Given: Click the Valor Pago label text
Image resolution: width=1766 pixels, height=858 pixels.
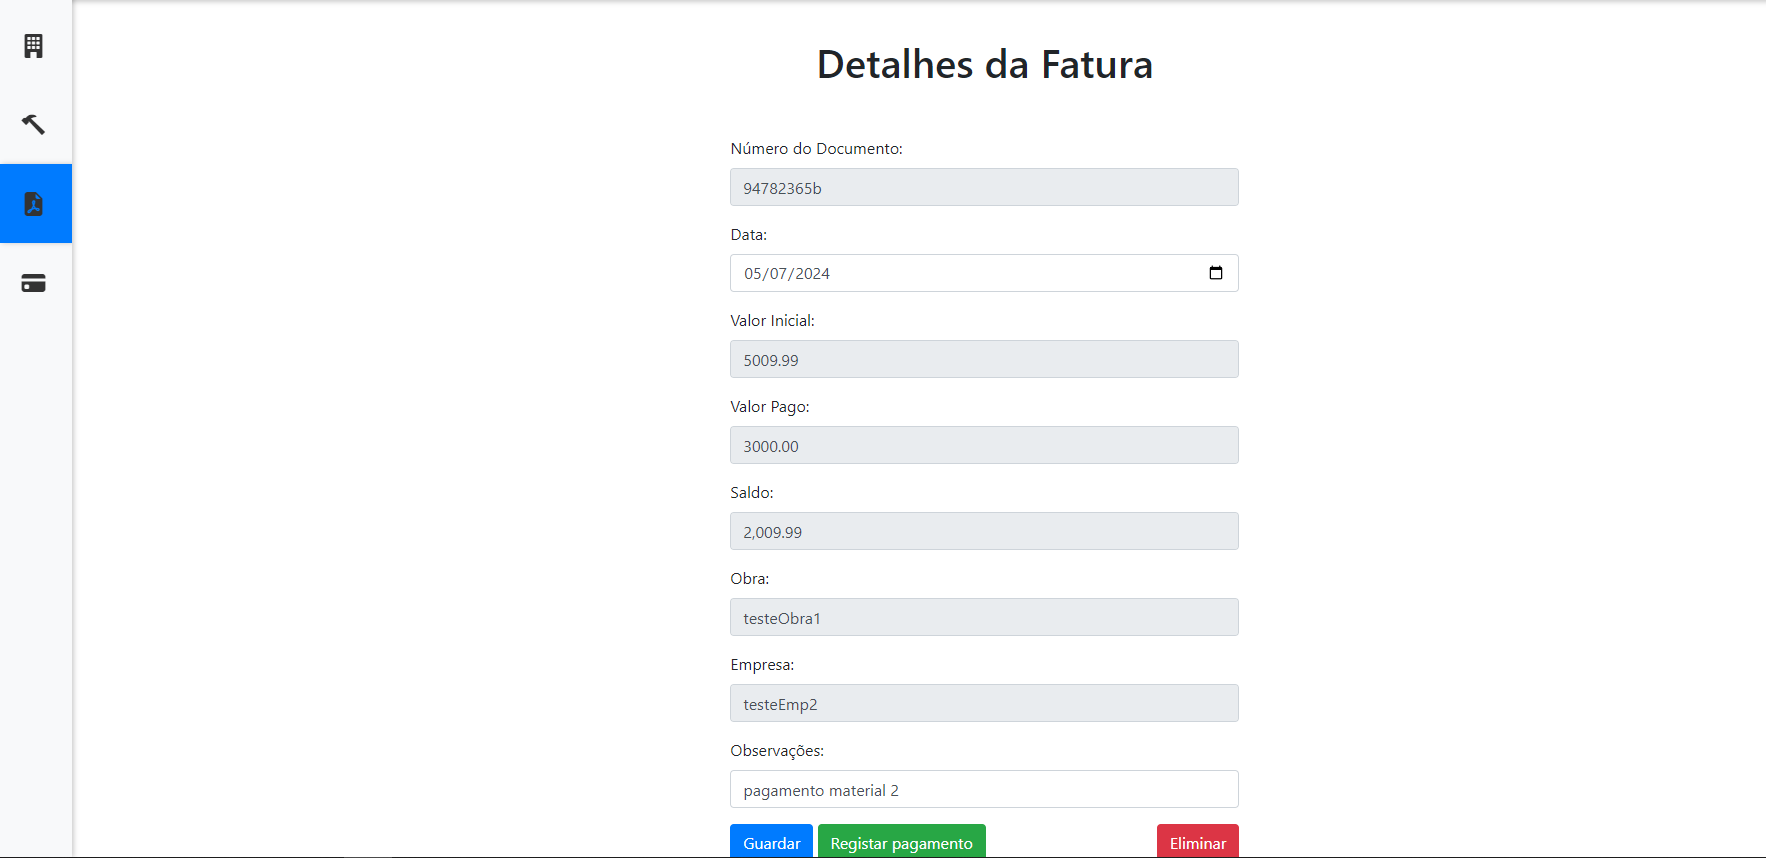Looking at the screenshot, I should 770,407.
